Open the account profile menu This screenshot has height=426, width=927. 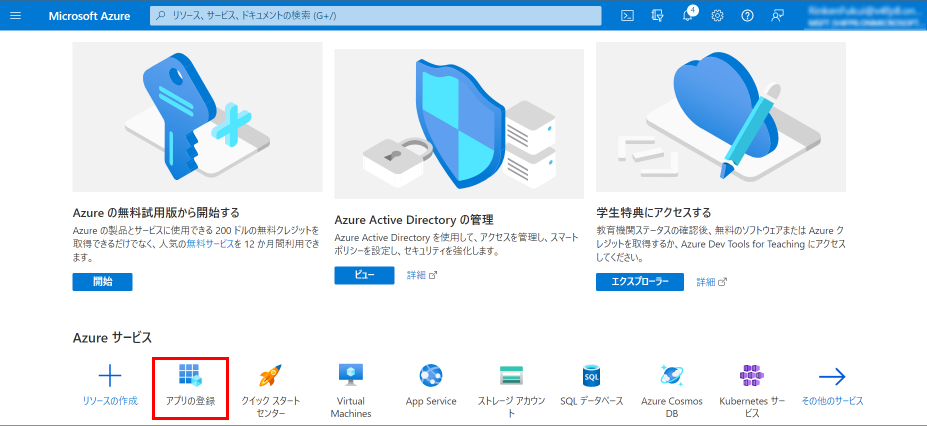[x=866, y=15]
